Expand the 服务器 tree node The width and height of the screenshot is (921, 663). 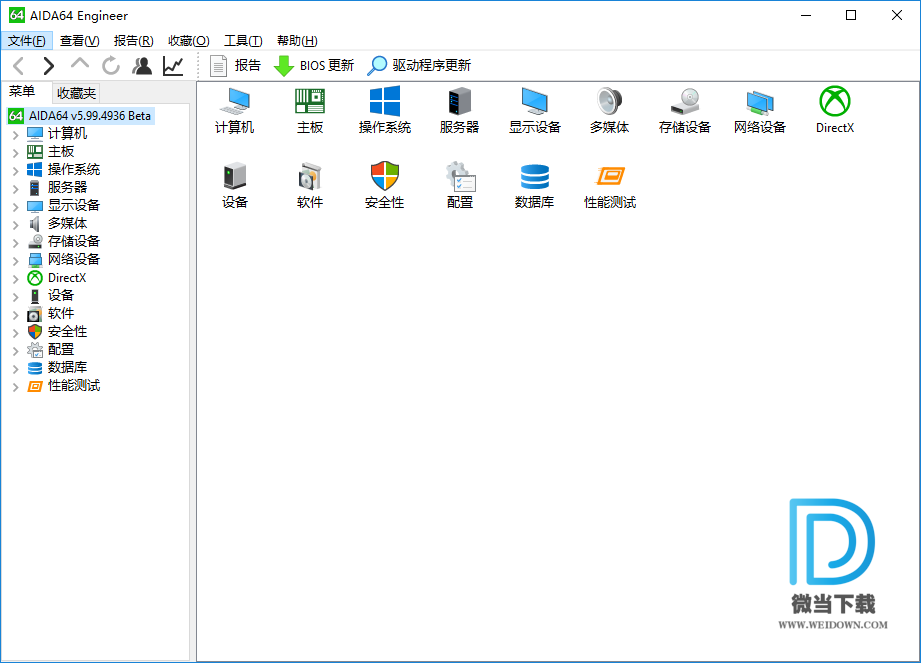click(x=15, y=189)
